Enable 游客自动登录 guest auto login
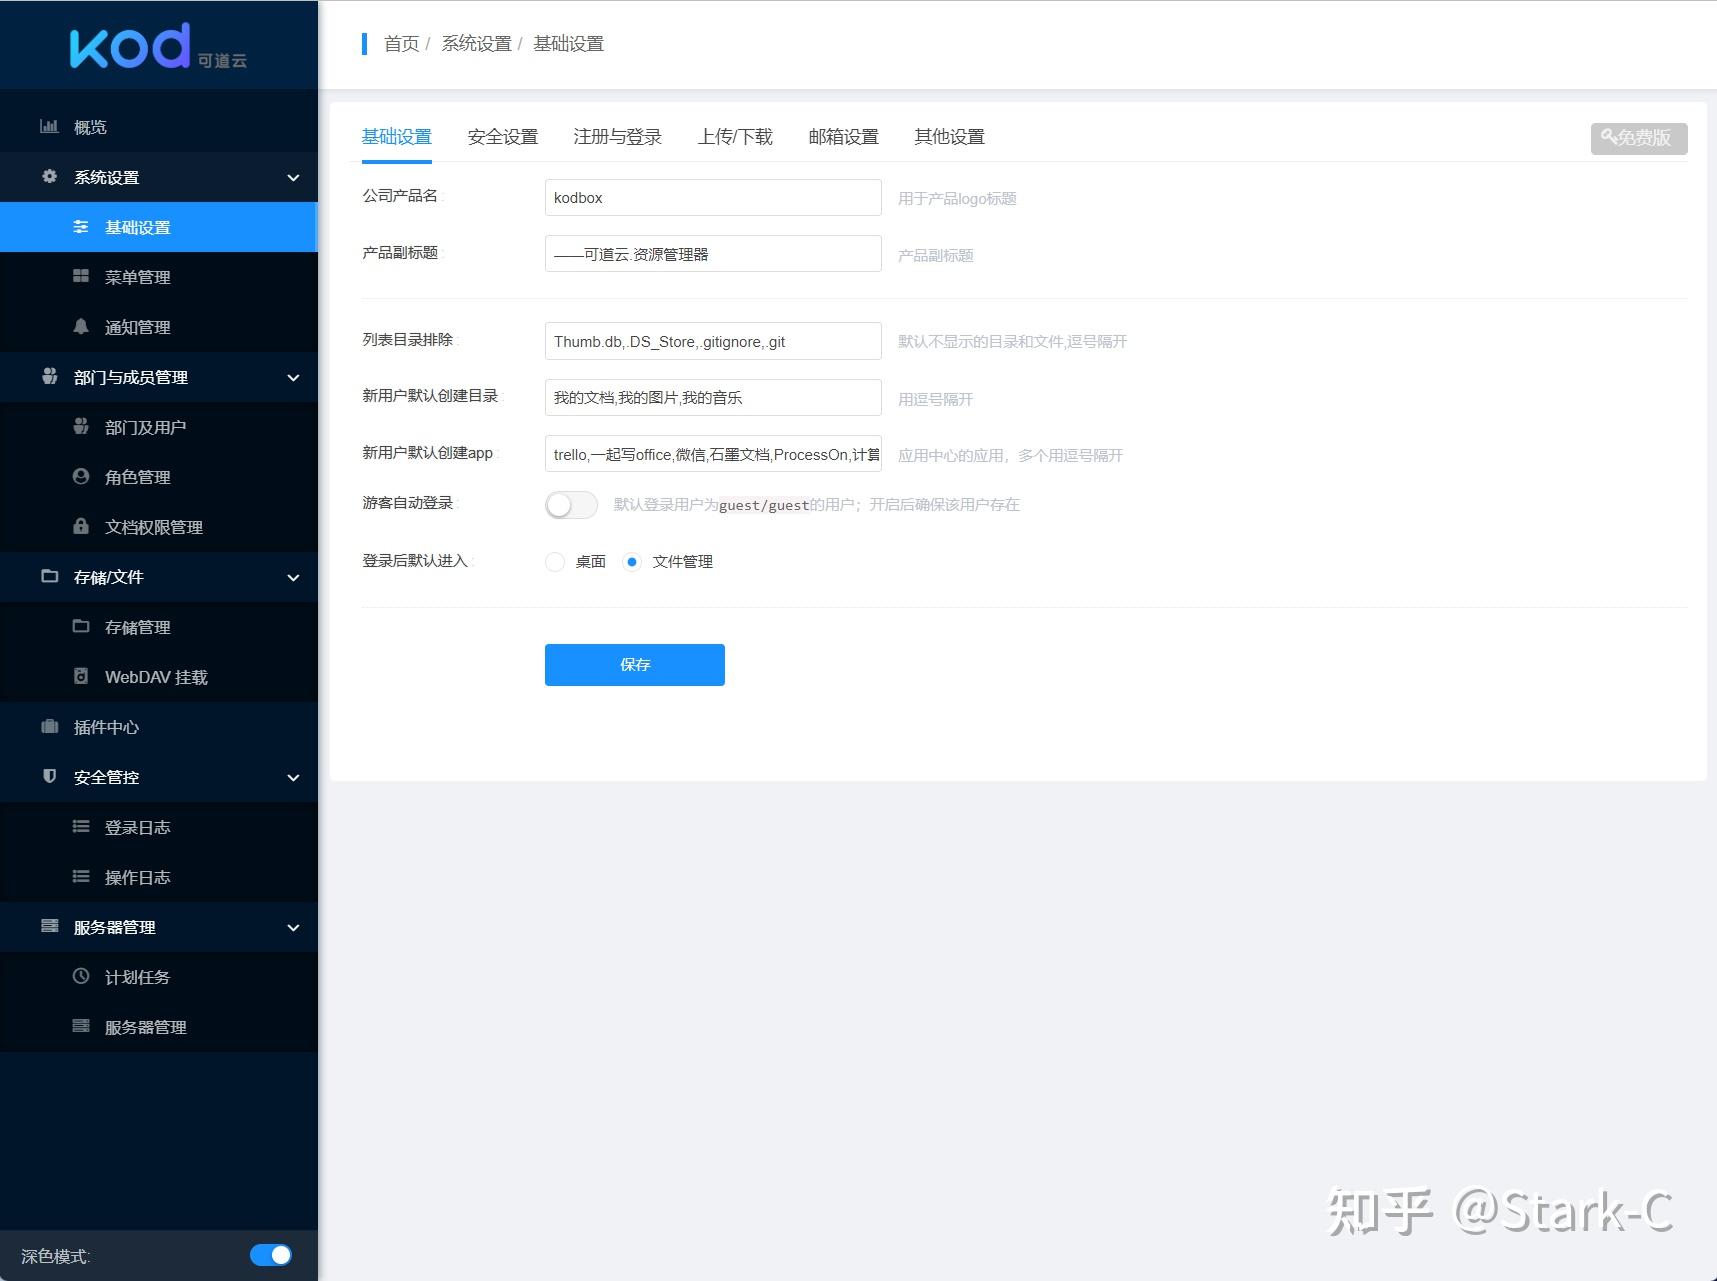The image size is (1717, 1281). click(570, 505)
